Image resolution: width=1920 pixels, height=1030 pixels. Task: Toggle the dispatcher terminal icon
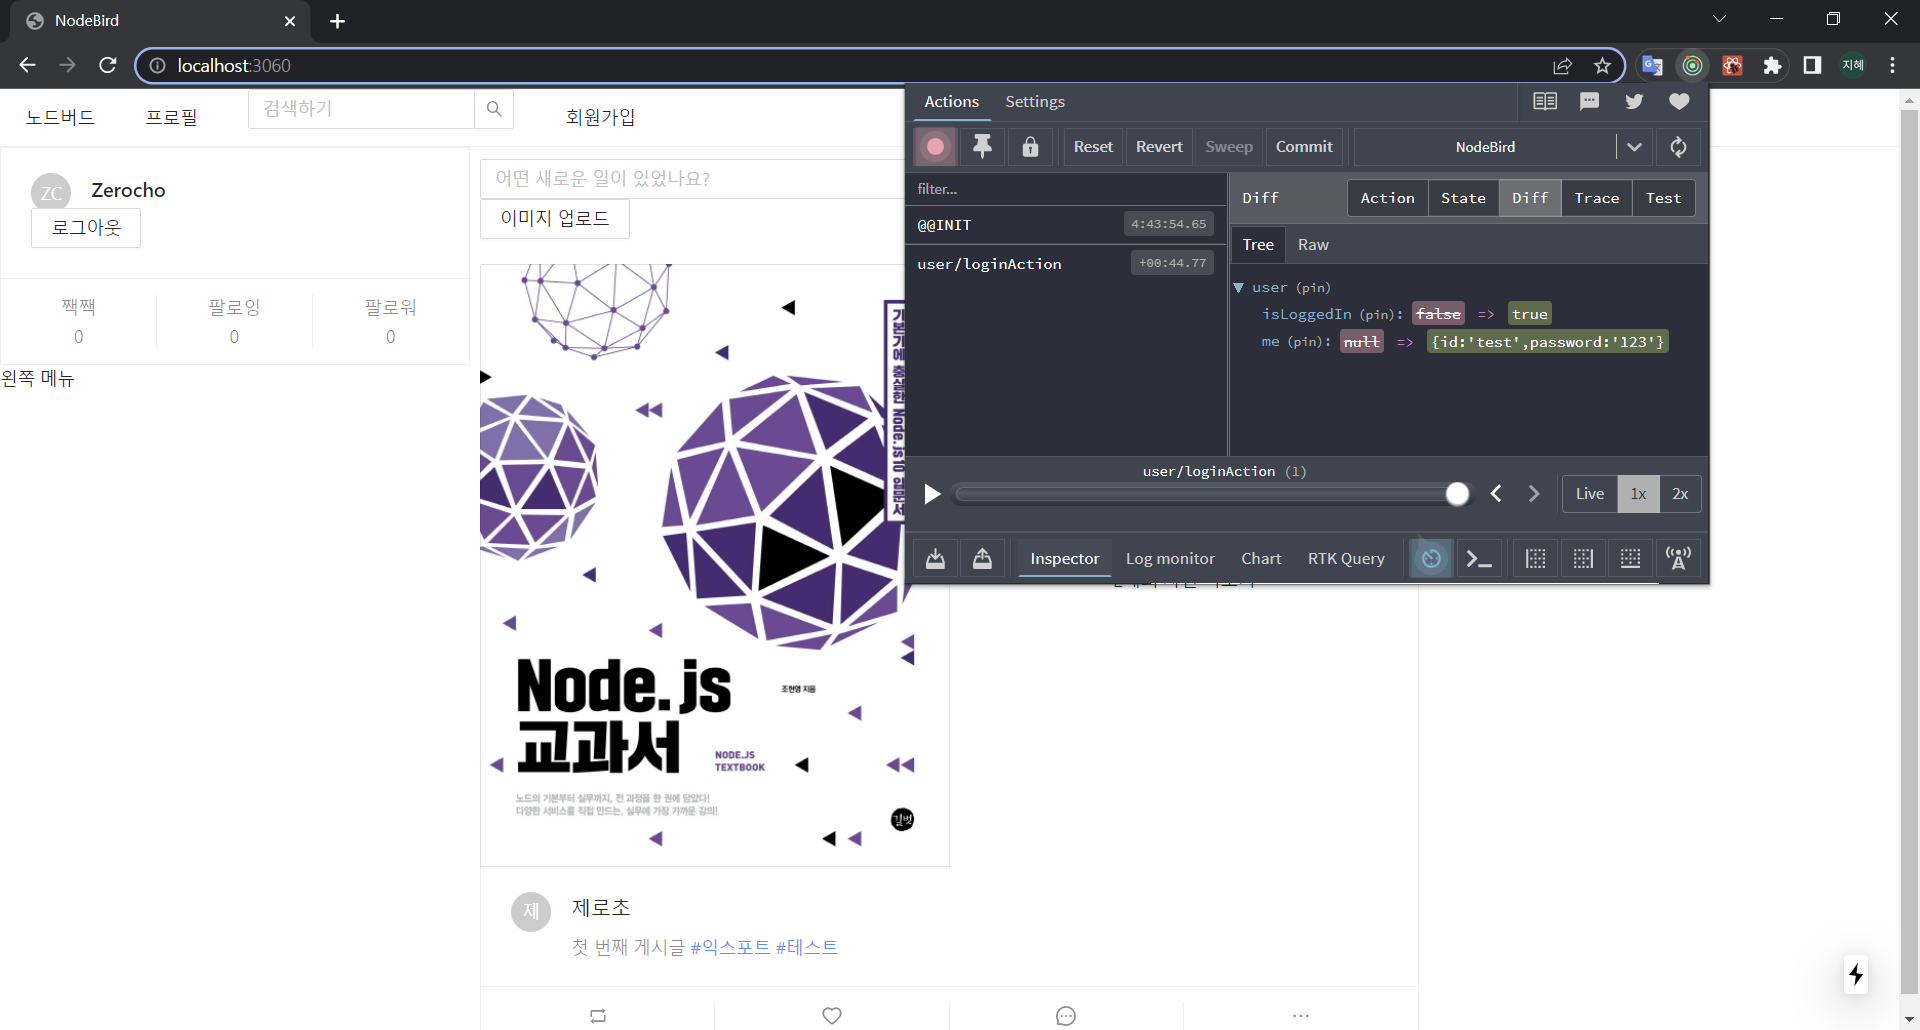point(1478,559)
